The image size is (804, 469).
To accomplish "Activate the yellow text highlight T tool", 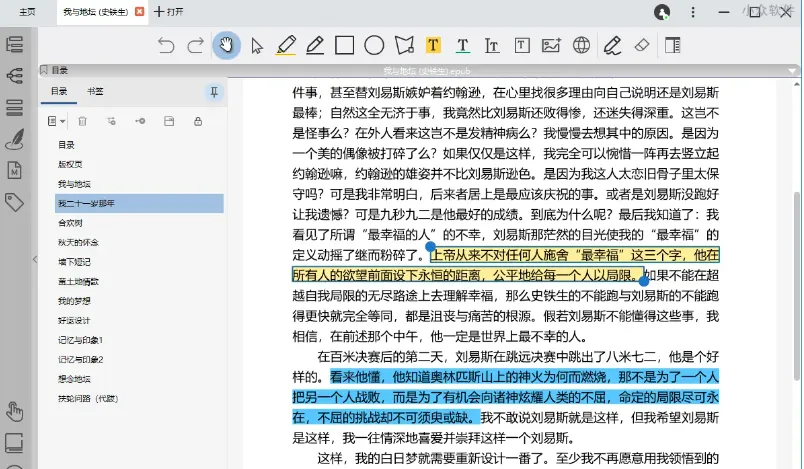I will pos(433,45).
